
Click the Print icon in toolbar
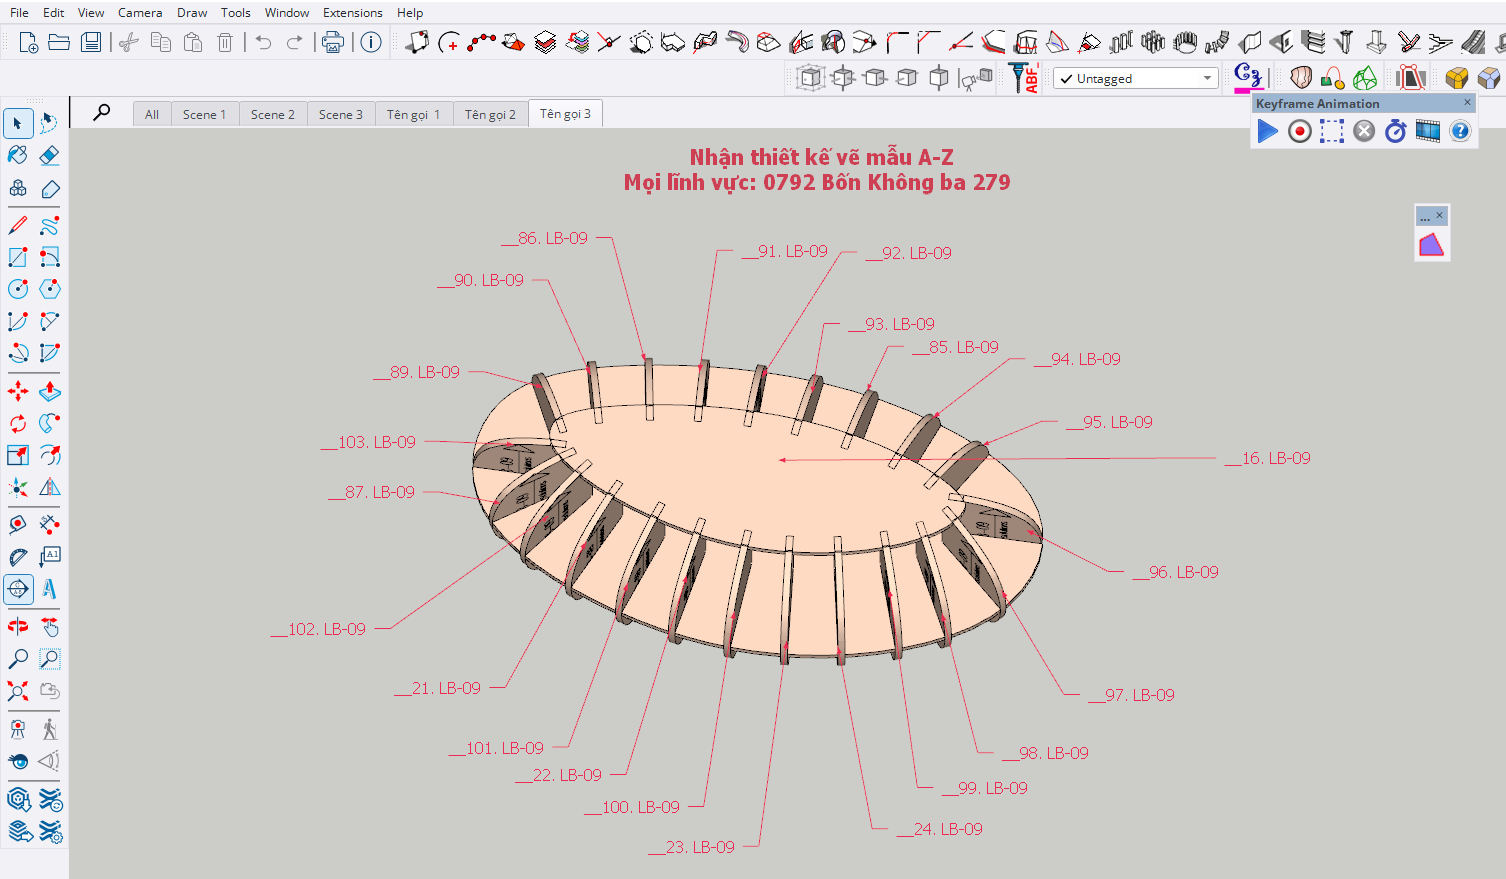pyautogui.click(x=332, y=42)
